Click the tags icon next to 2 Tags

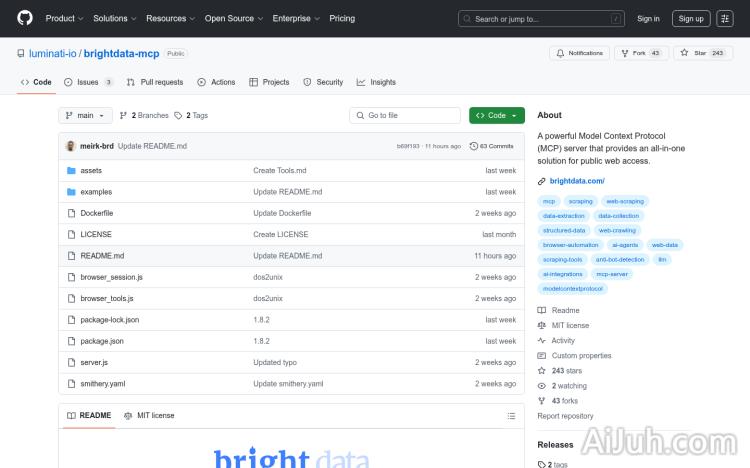178,116
